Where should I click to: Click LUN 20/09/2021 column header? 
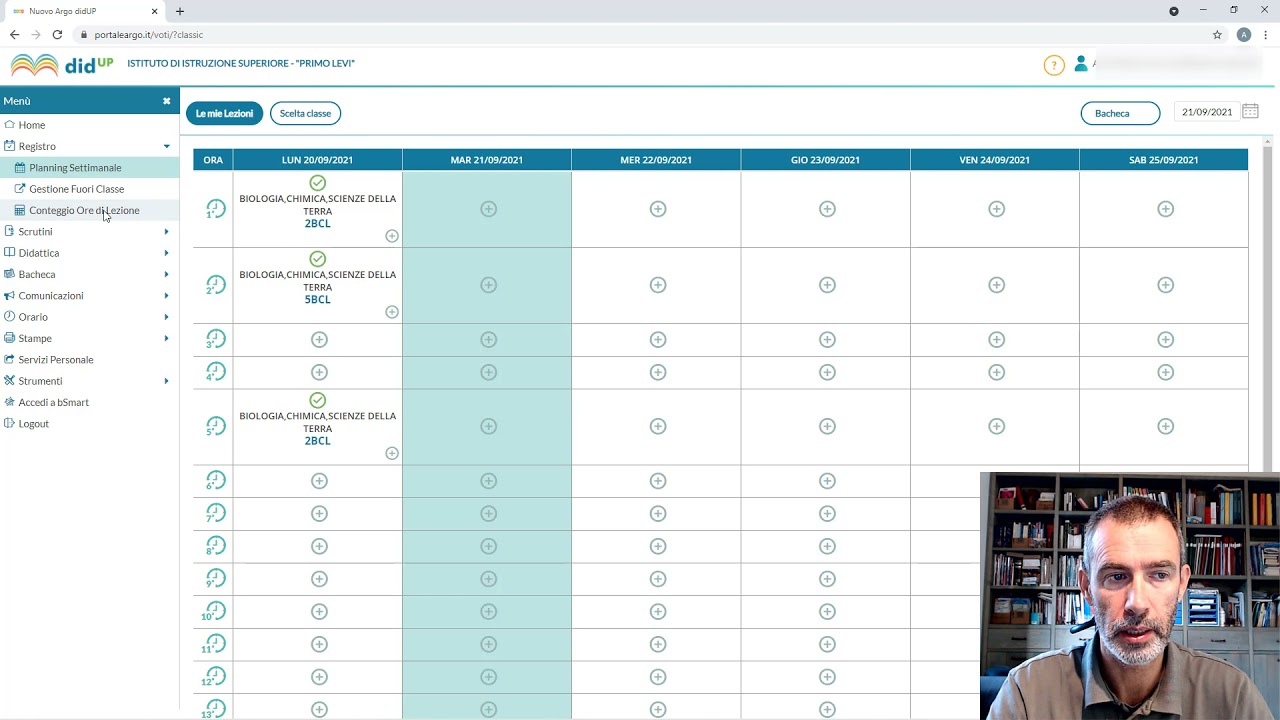tap(317, 160)
